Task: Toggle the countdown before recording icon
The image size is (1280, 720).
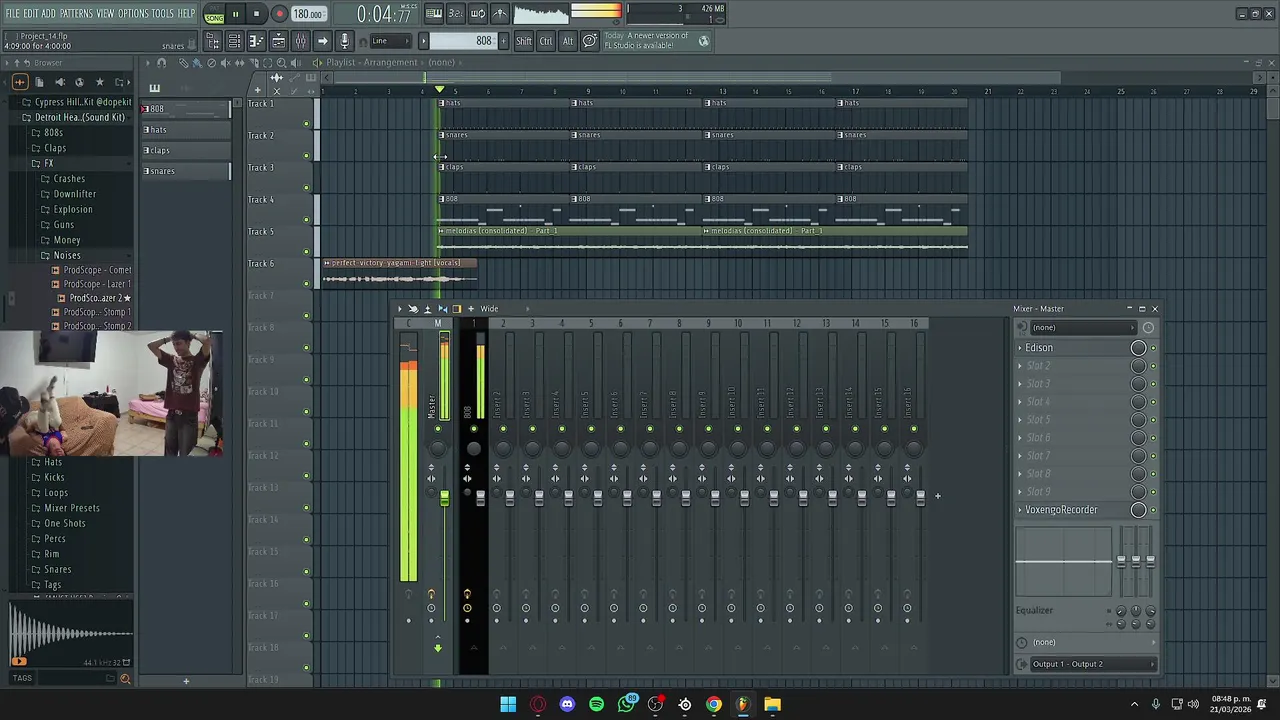Action: click(456, 14)
